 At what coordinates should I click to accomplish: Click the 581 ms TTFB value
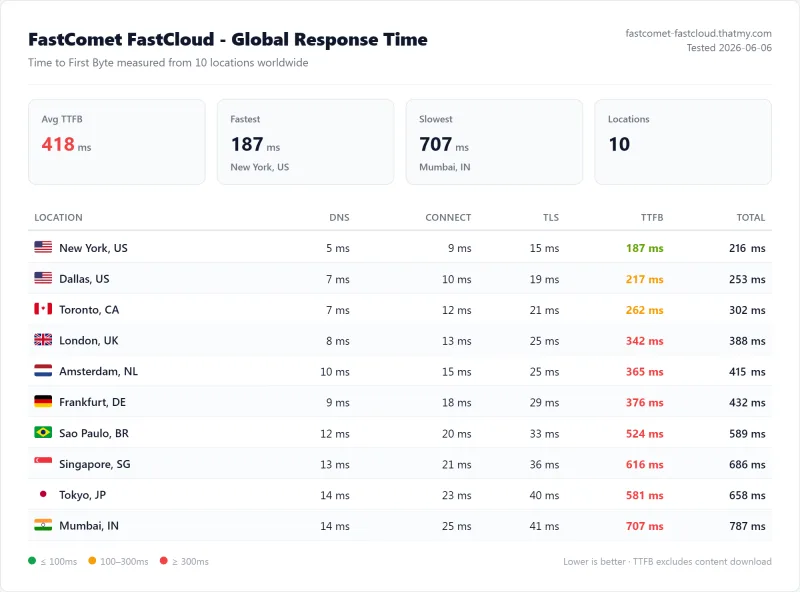tap(645, 495)
